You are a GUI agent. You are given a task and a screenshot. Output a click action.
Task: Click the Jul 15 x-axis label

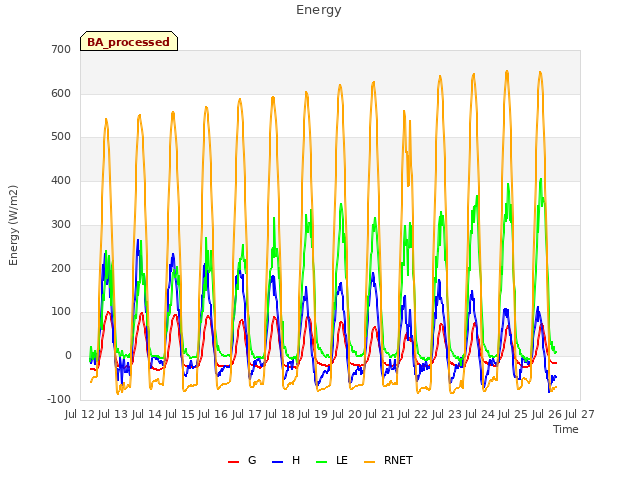(180, 415)
